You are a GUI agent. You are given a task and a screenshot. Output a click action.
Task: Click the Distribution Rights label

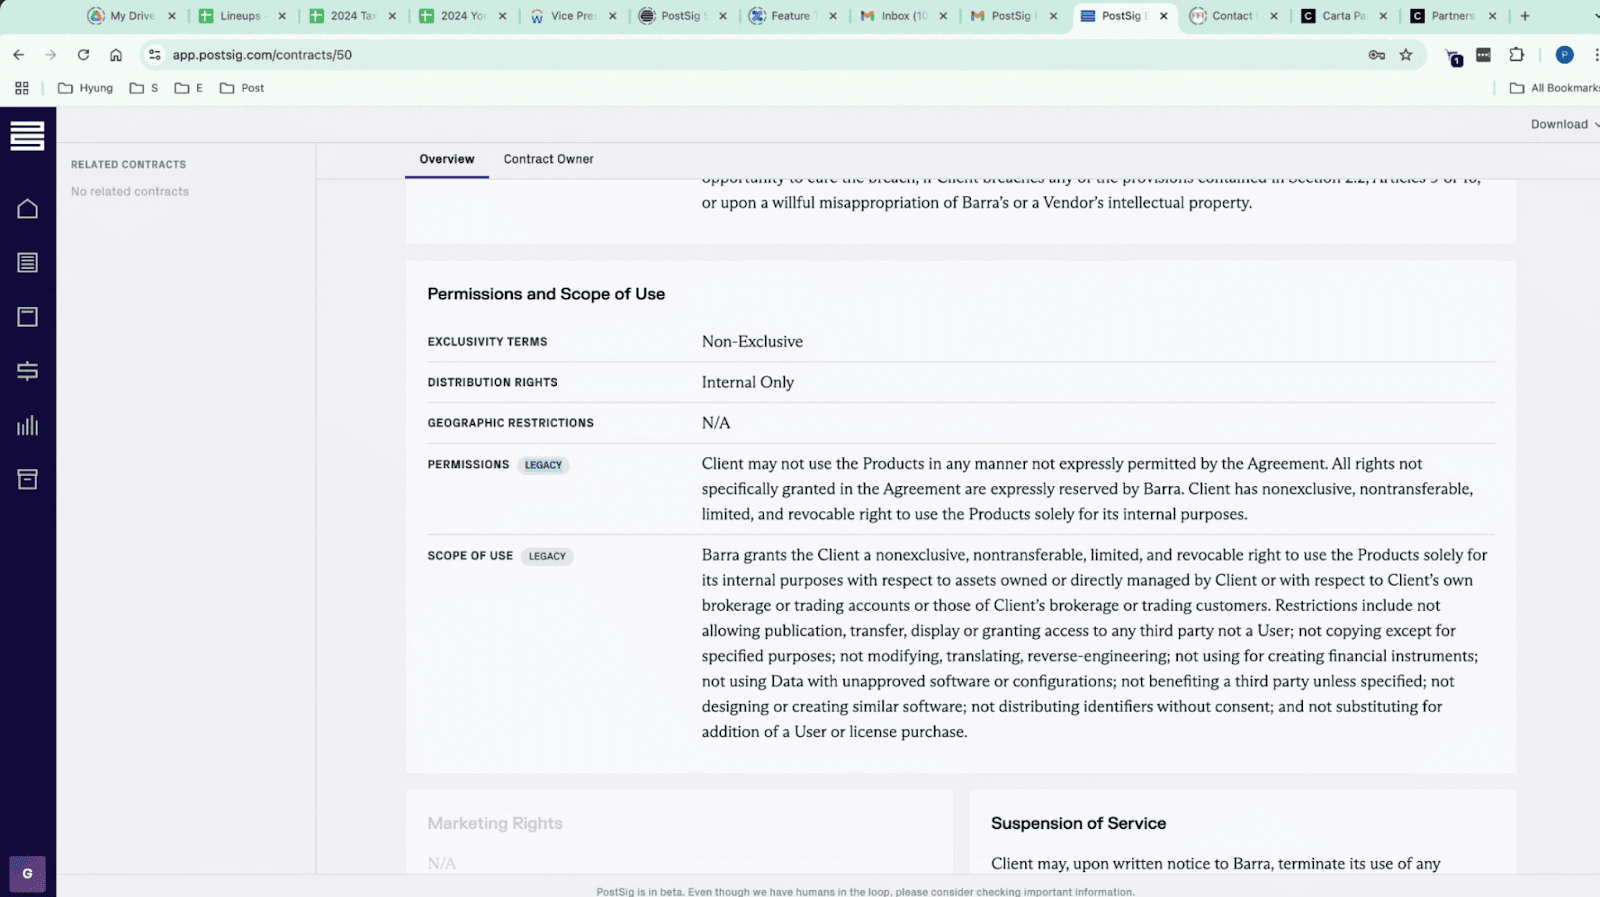[x=493, y=382]
